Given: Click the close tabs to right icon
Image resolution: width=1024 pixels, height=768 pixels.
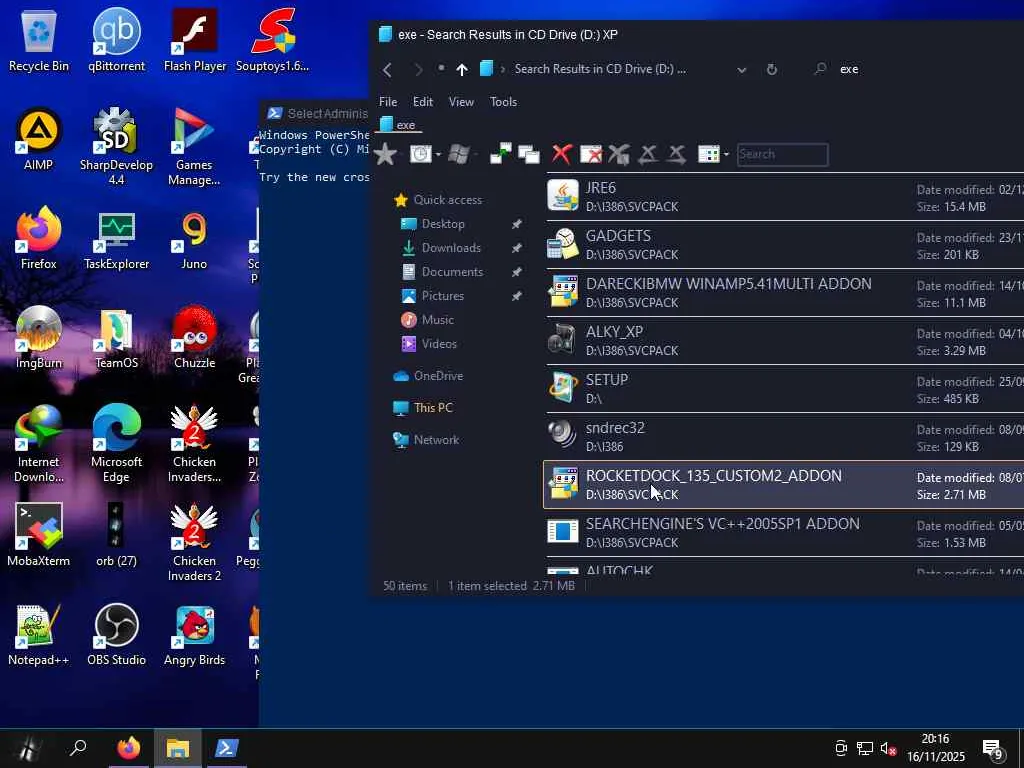Looking at the screenshot, I should tap(677, 154).
